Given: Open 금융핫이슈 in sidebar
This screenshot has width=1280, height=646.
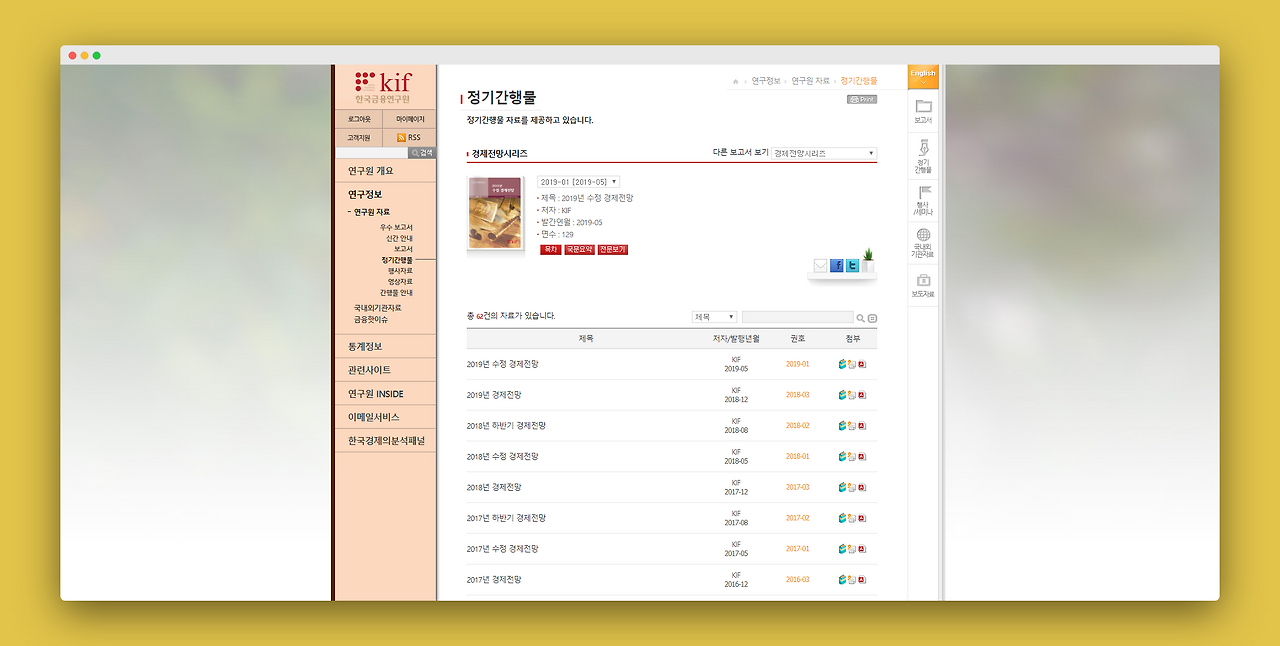Looking at the screenshot, I should tap(370, 319).
